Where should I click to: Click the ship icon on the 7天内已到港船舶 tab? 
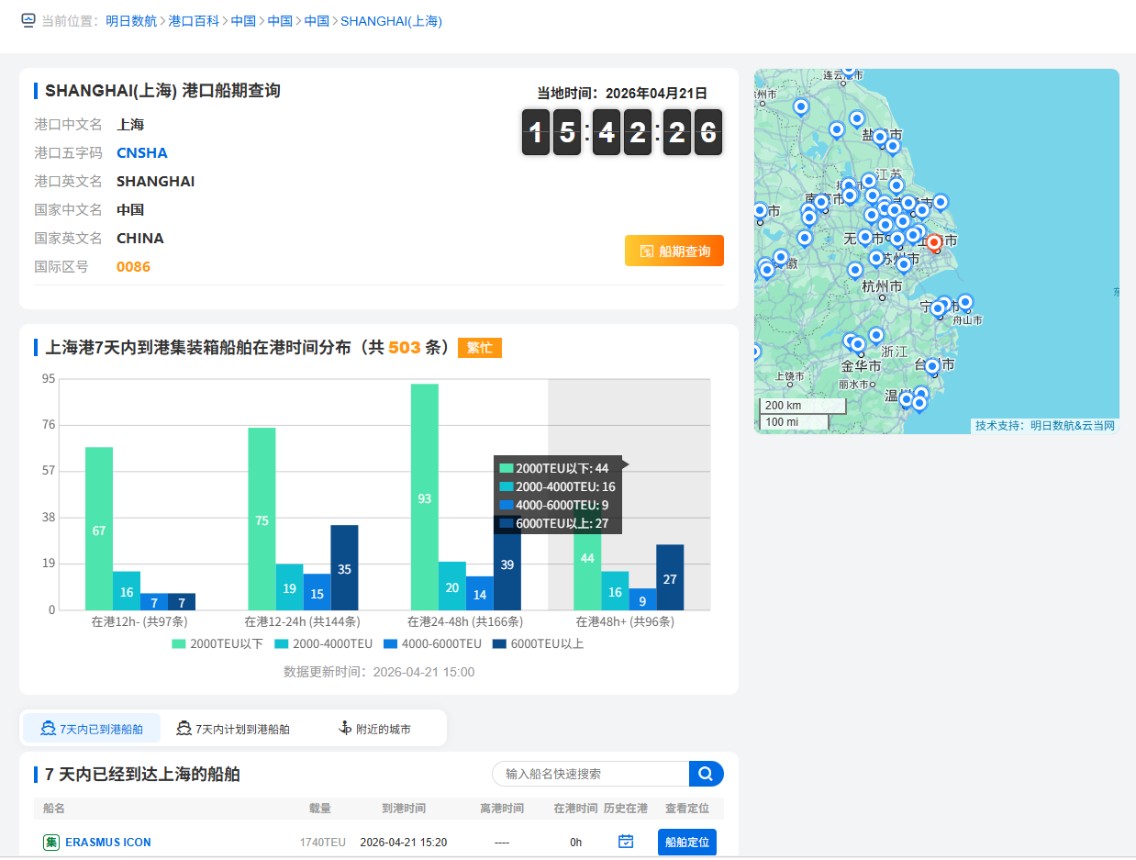point(47,729)
